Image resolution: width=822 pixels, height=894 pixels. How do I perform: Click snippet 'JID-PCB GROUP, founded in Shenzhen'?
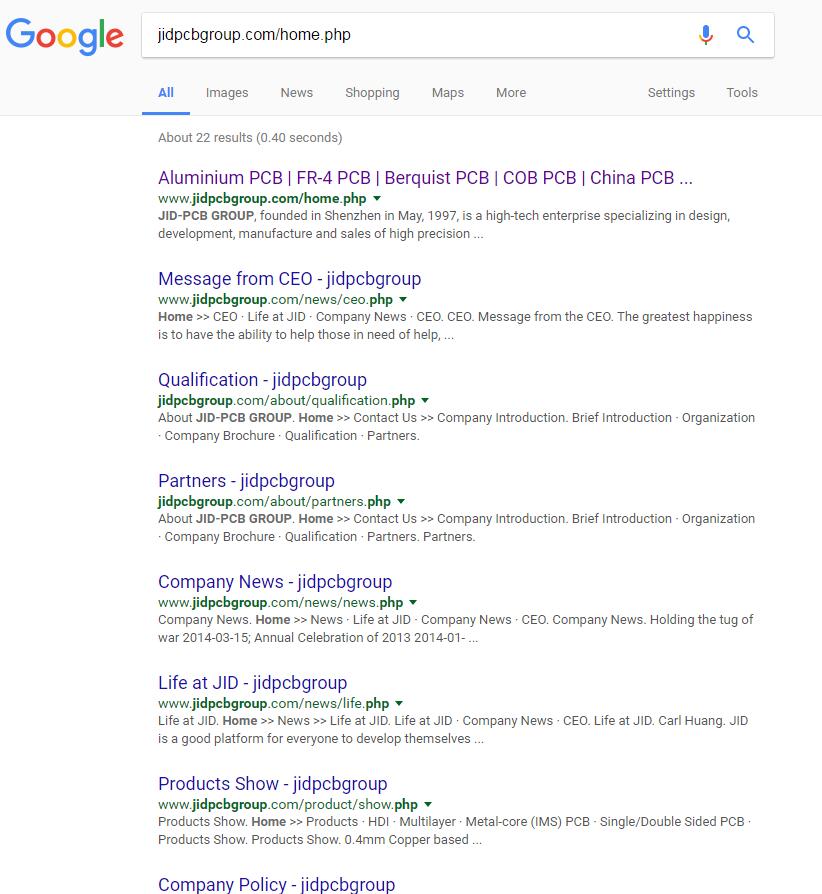[444, 225]
